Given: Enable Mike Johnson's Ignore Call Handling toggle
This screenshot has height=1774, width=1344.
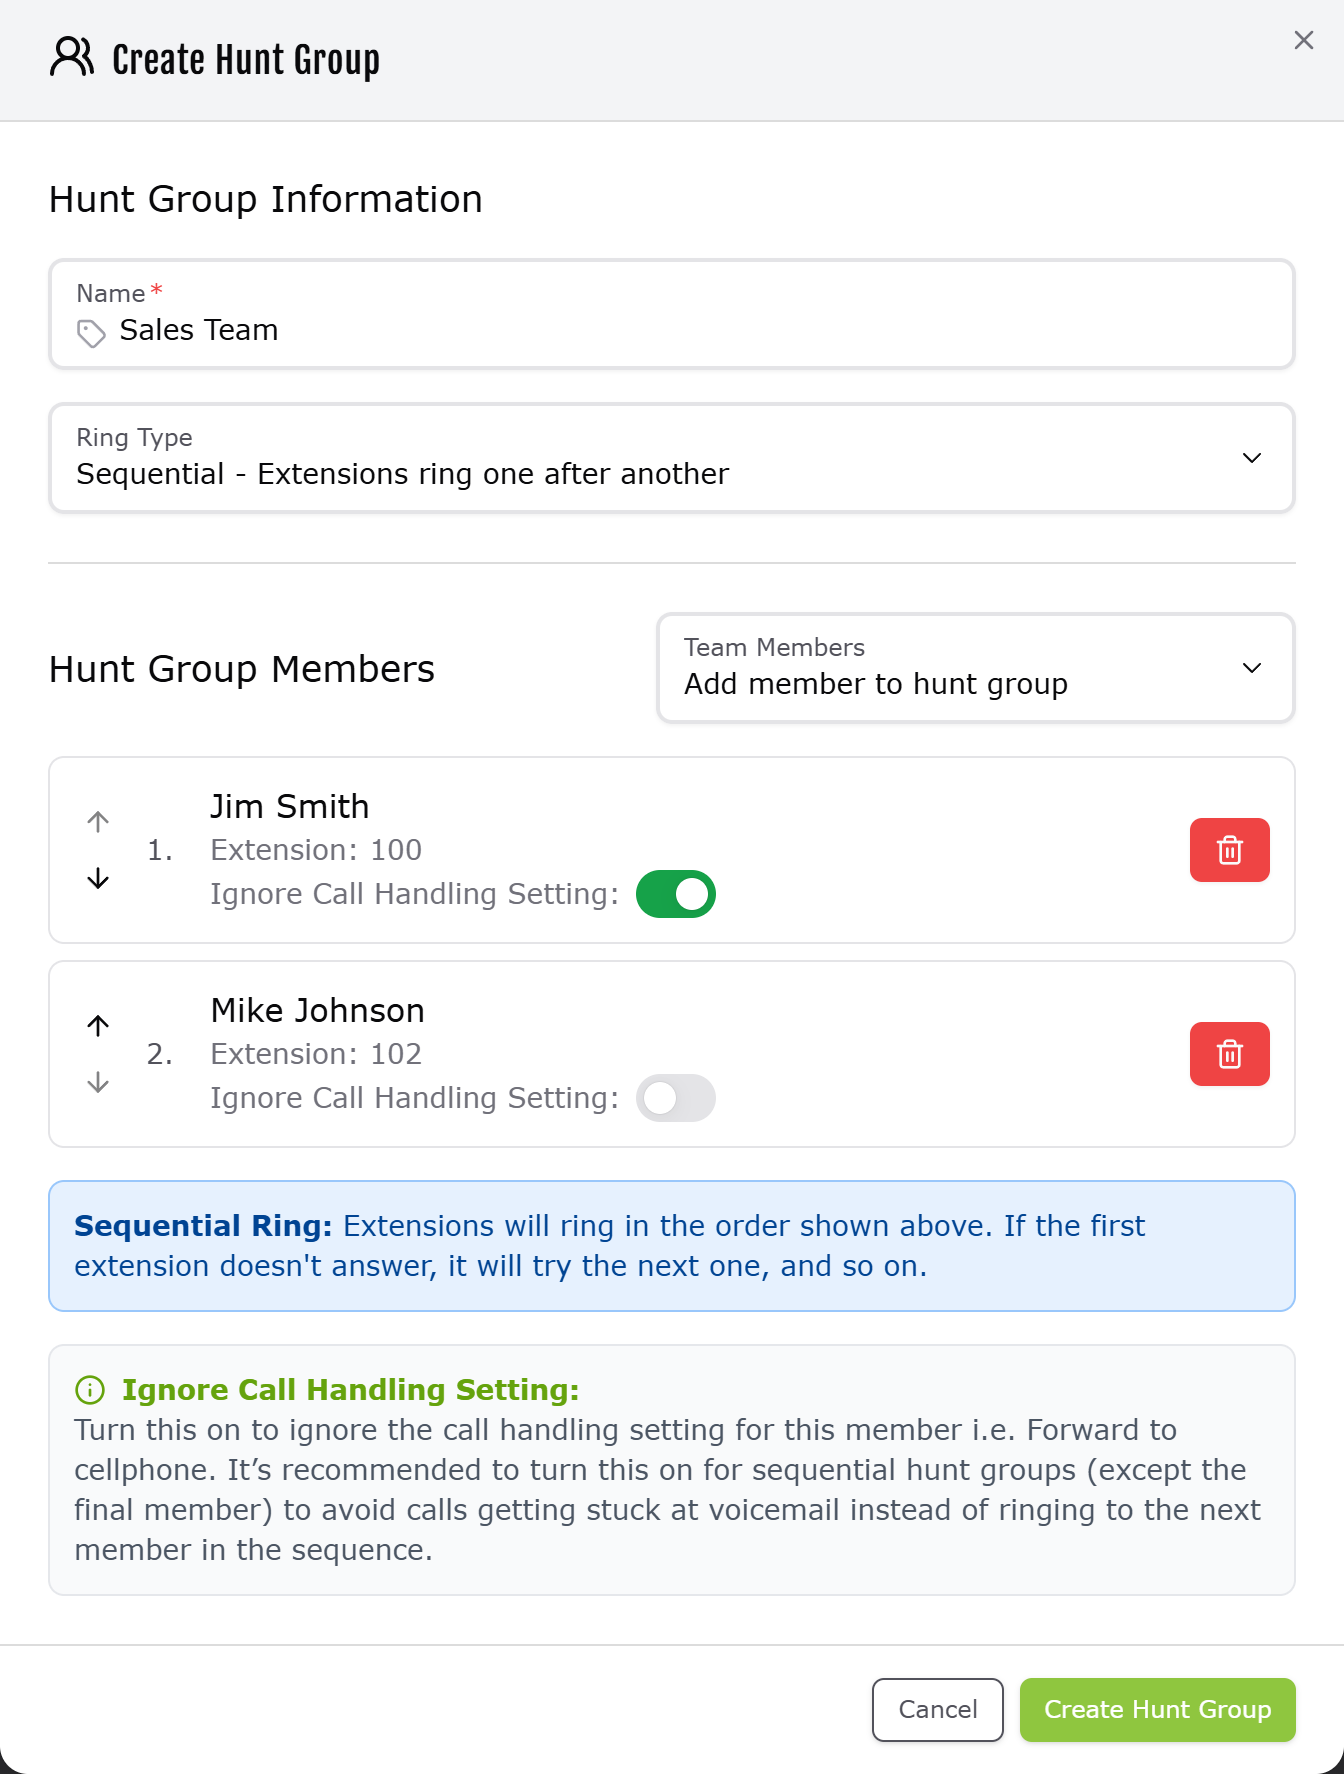Looking at the screenshot, I should point(676,1097).
